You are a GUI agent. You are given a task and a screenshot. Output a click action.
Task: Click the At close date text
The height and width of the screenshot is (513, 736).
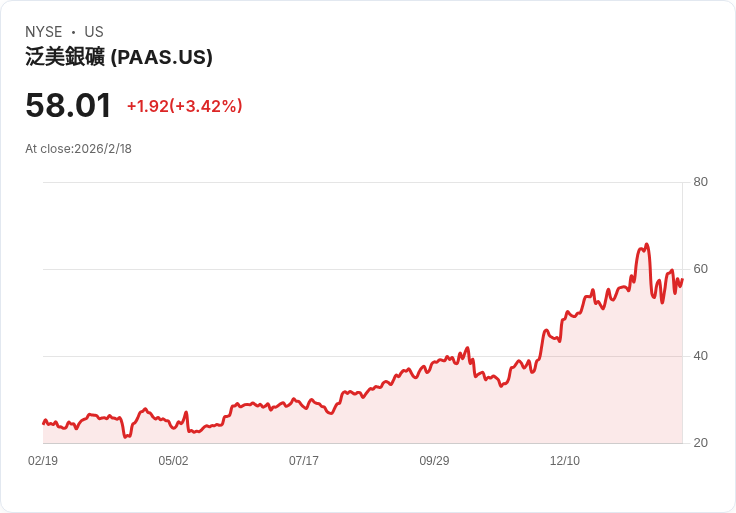pos(78,149)
